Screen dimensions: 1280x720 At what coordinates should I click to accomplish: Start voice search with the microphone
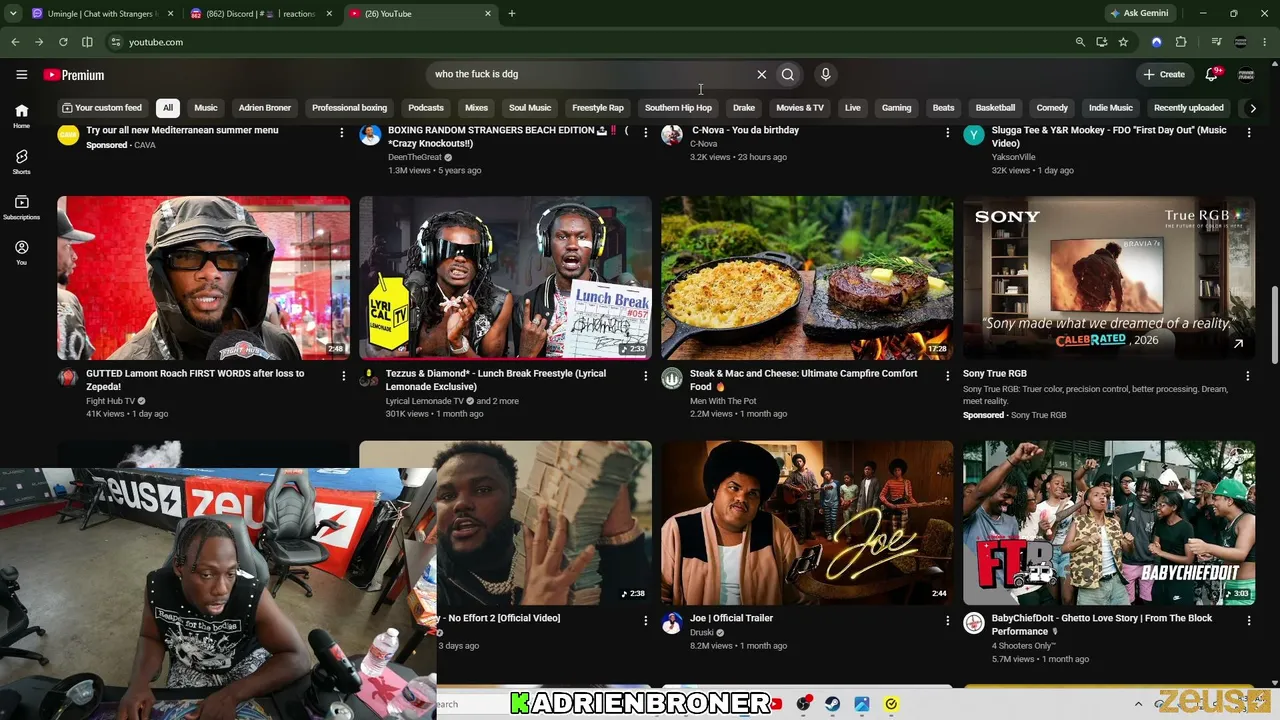pos(825,74)
